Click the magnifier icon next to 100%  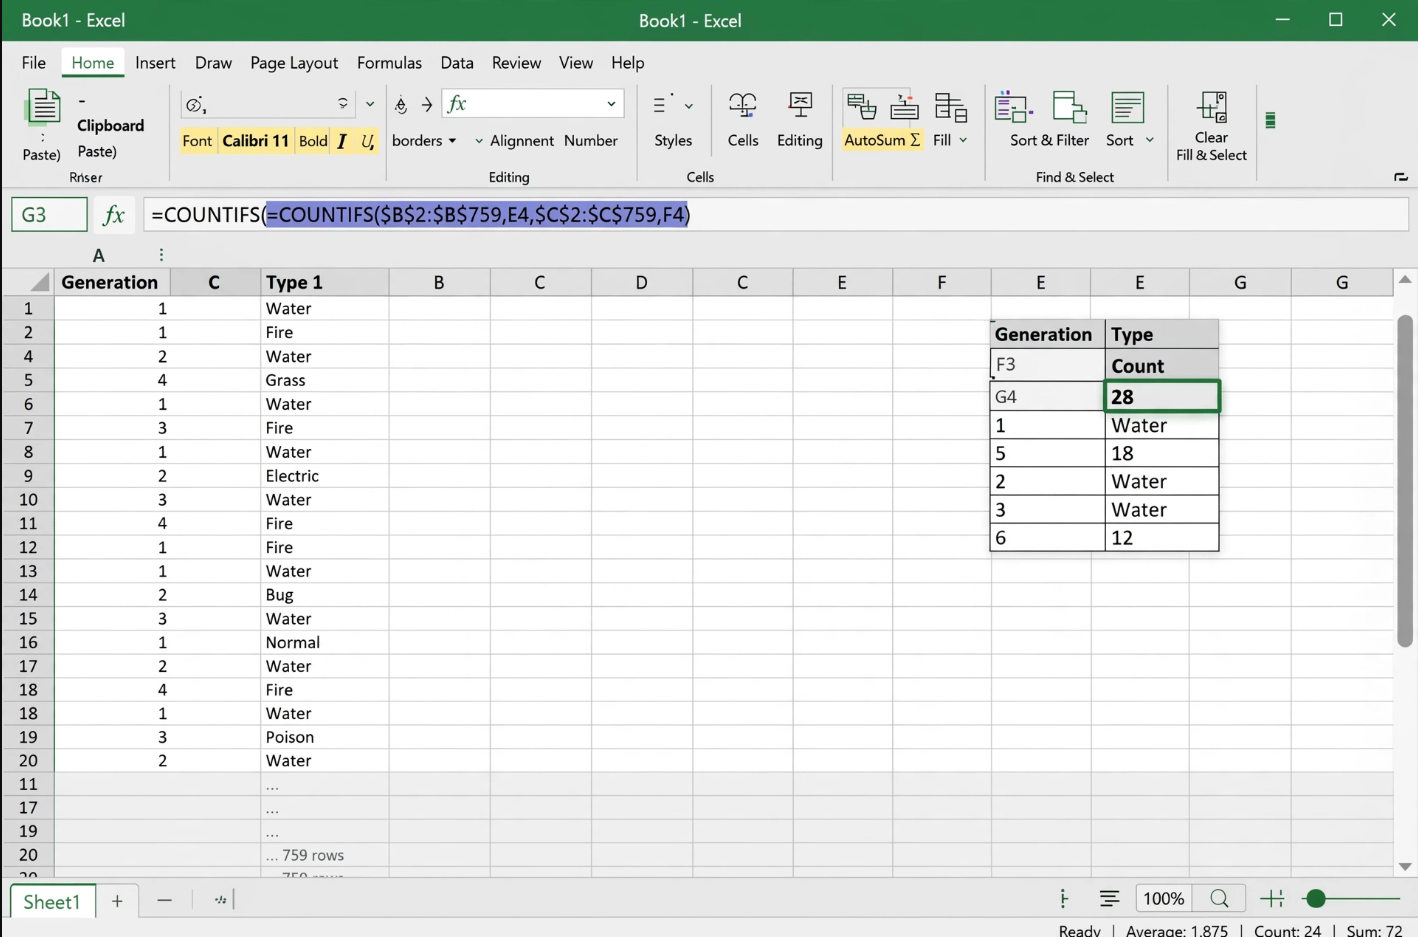click(1219, 898)
